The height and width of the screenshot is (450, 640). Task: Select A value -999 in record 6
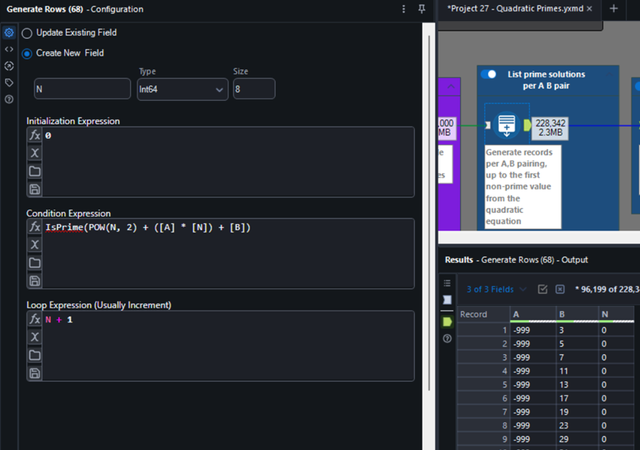[533, 398]
